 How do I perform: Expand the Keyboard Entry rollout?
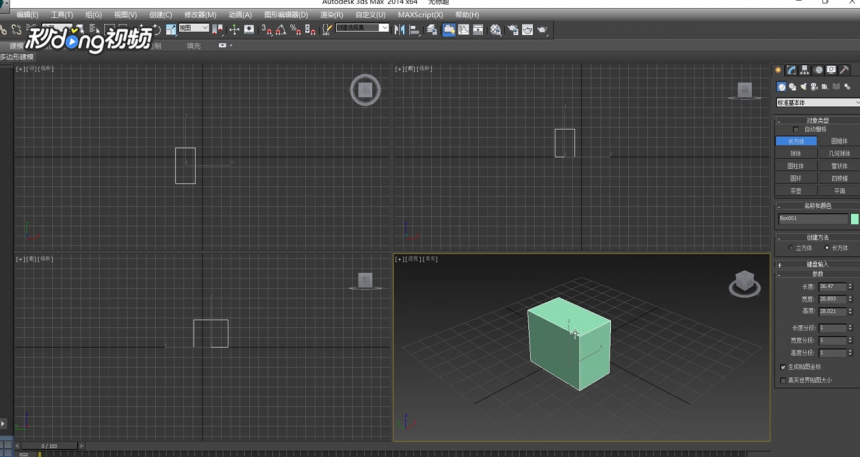(818, 264)
